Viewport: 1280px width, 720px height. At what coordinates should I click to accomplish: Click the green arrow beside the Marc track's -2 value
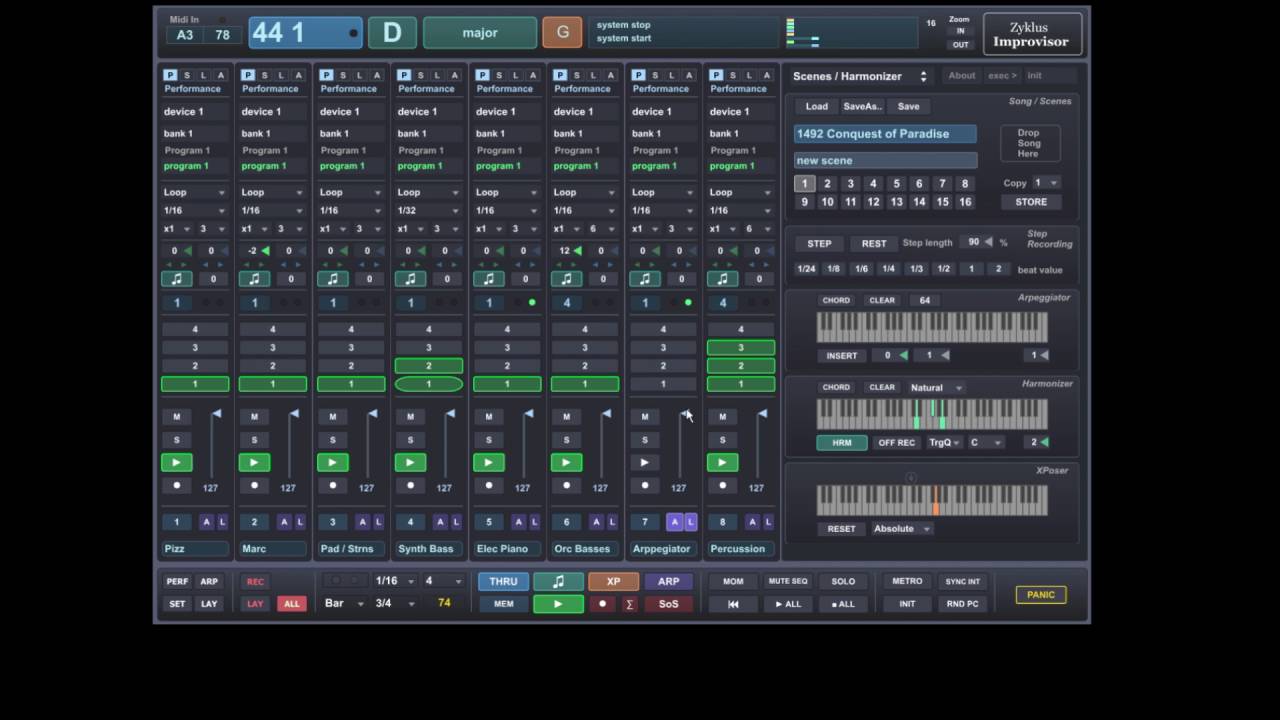pos(265,251)
